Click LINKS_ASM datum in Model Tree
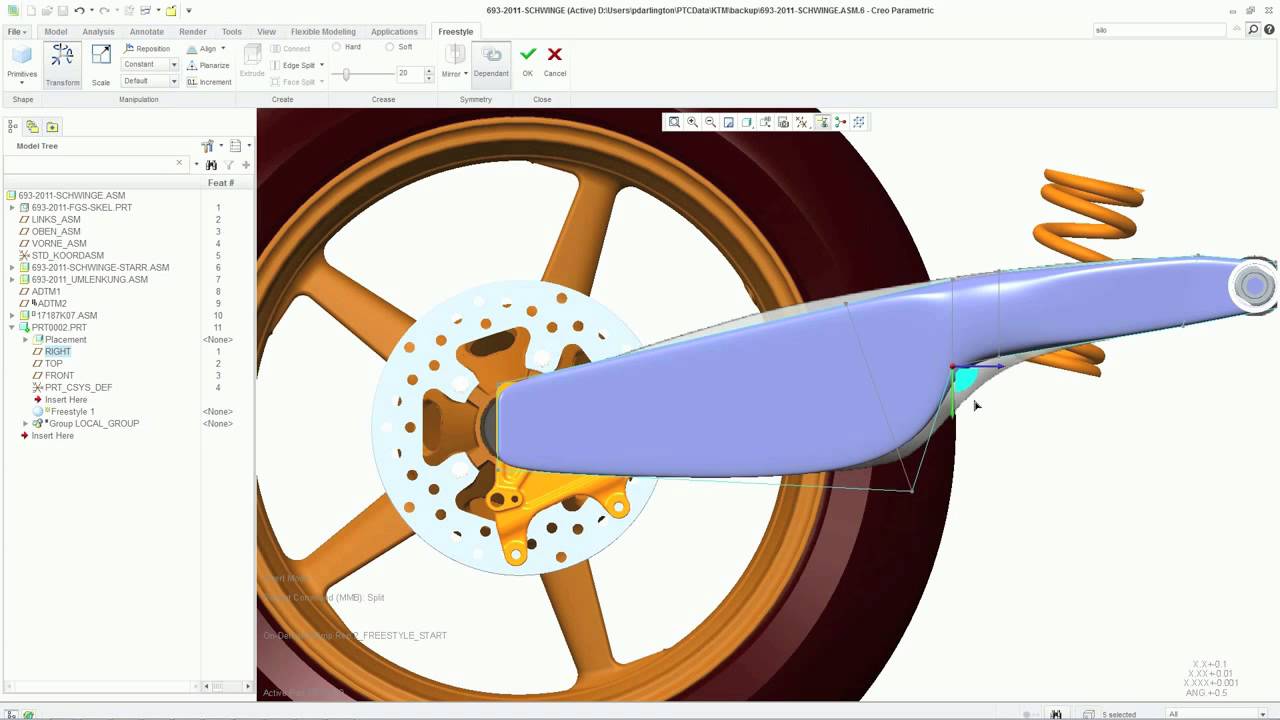 (x=56, y=219)
